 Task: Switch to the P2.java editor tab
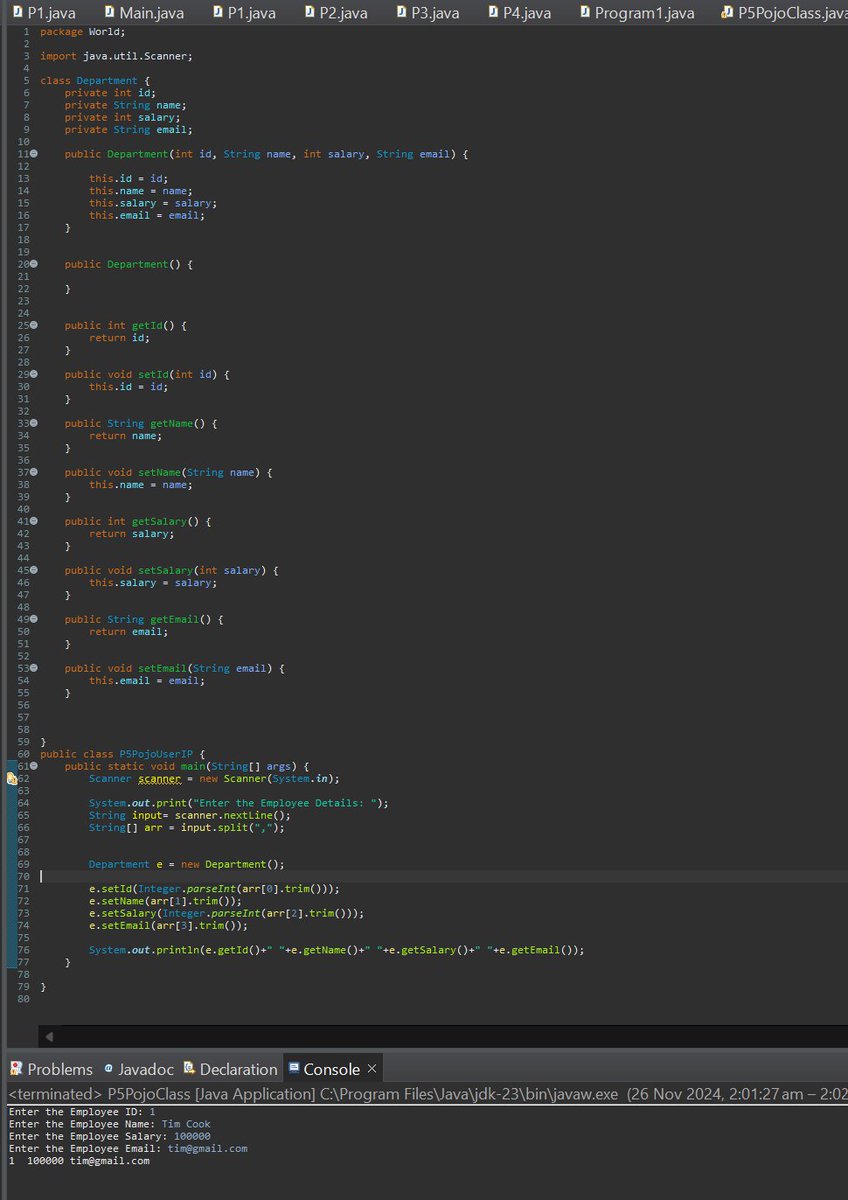[x=335, y=13]
